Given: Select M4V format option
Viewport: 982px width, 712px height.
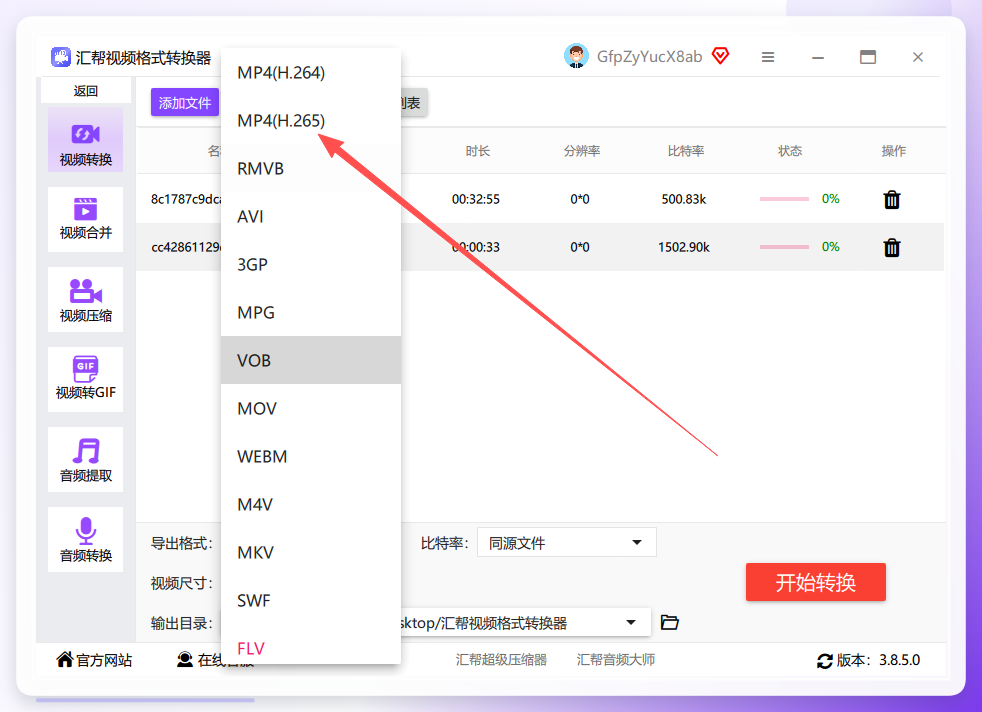Looking at the screenshot, I should tap(311, 504).
